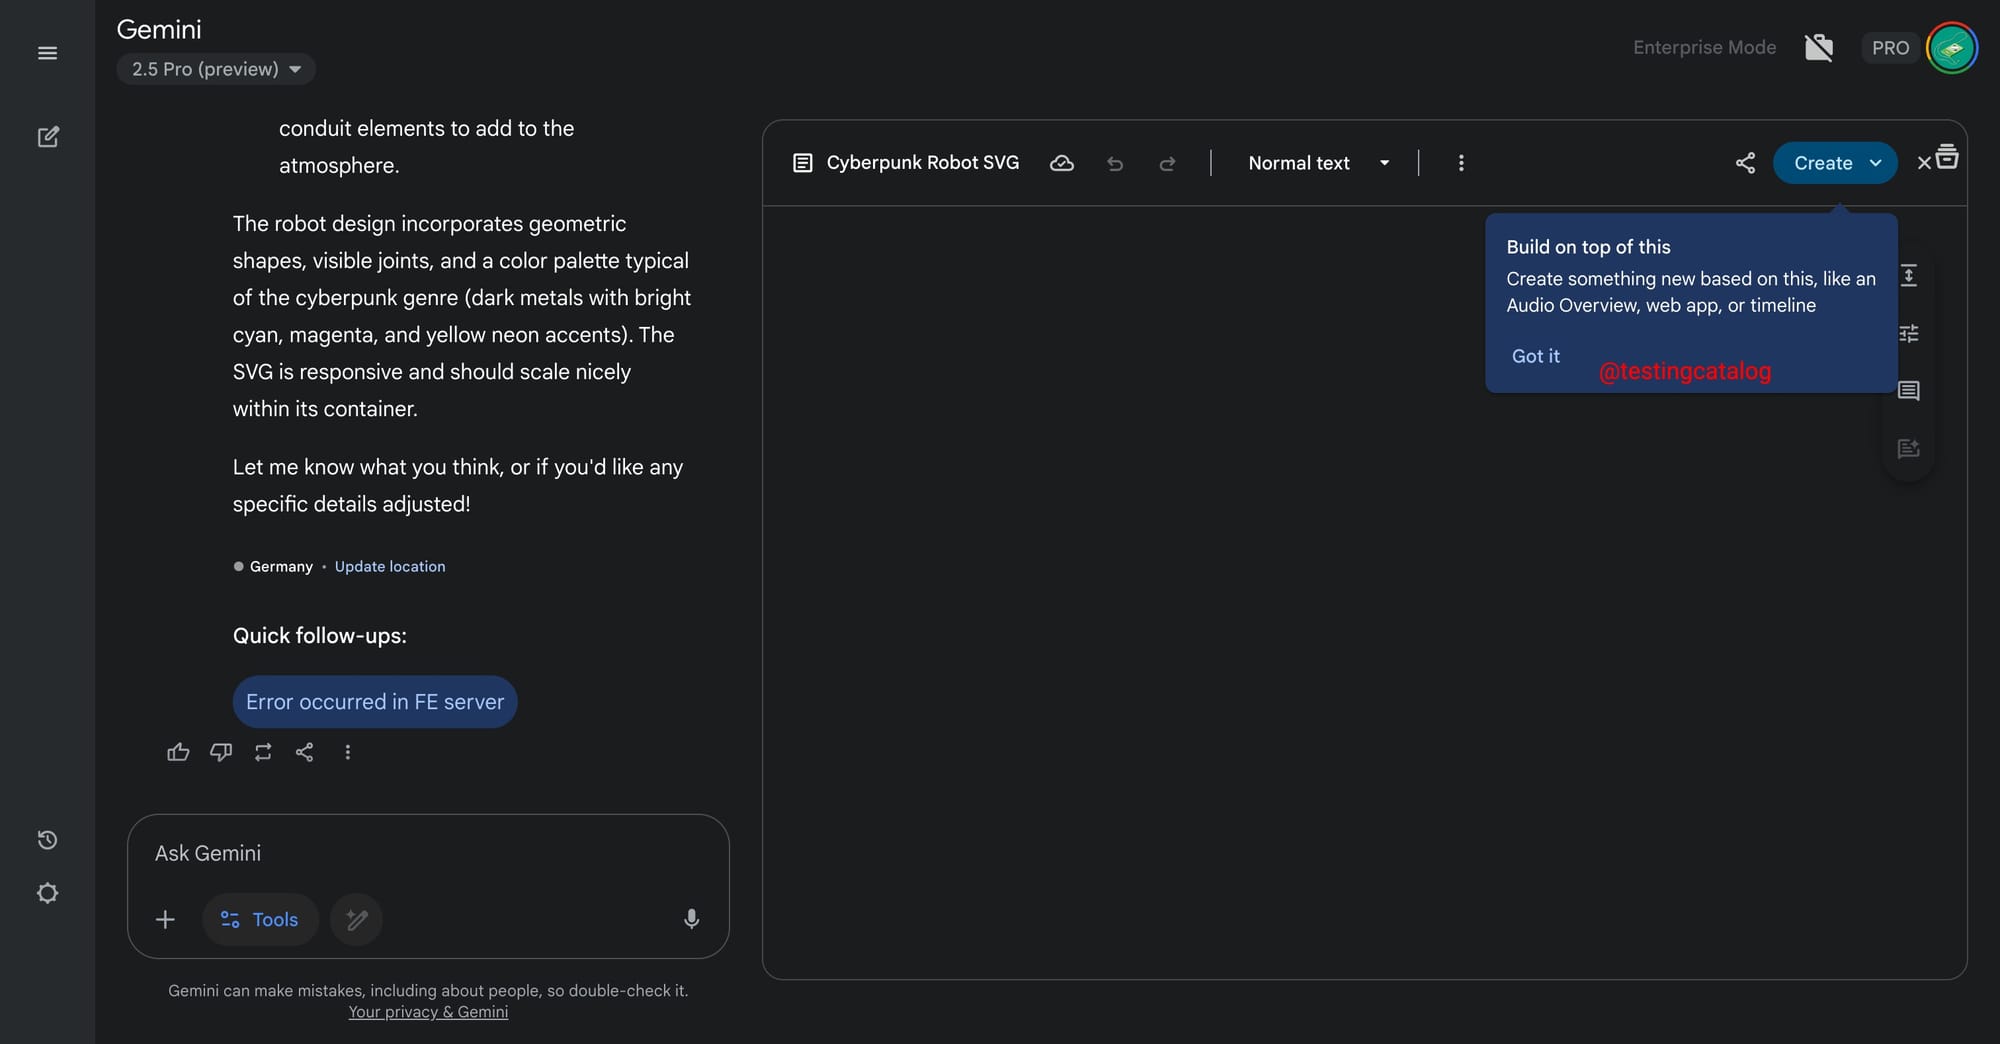Open more options under the chat response
This screenshot has height=1044, width=2000.
coord(348,752)
